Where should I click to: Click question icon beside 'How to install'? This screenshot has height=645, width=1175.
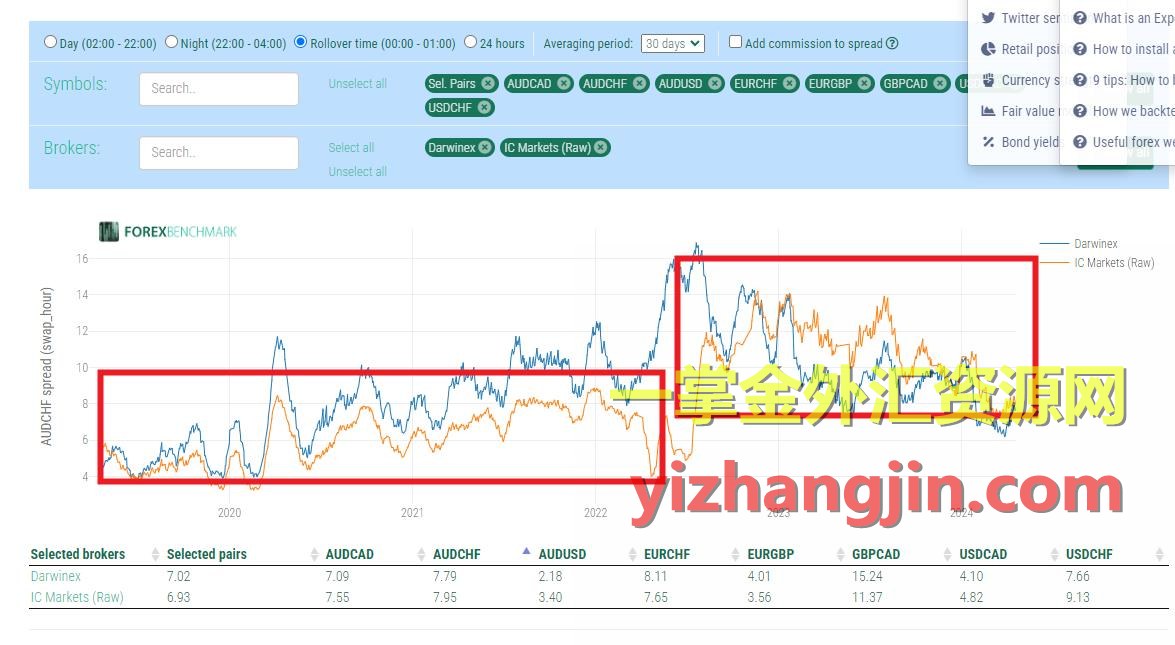click(x=1080, y=49)
